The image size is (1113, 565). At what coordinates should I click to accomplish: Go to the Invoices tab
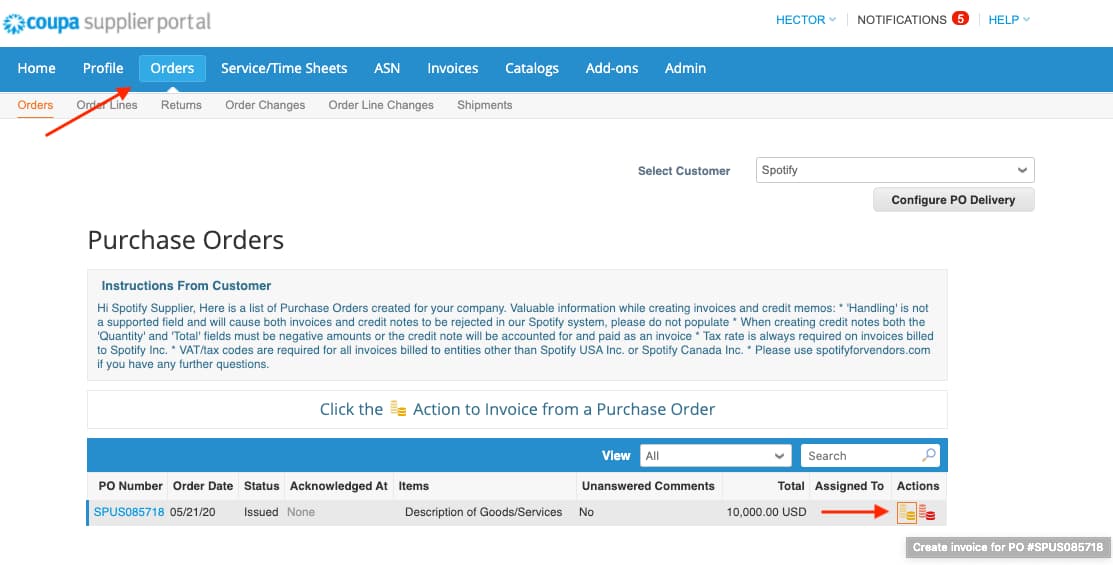click(x=452, y=68)
